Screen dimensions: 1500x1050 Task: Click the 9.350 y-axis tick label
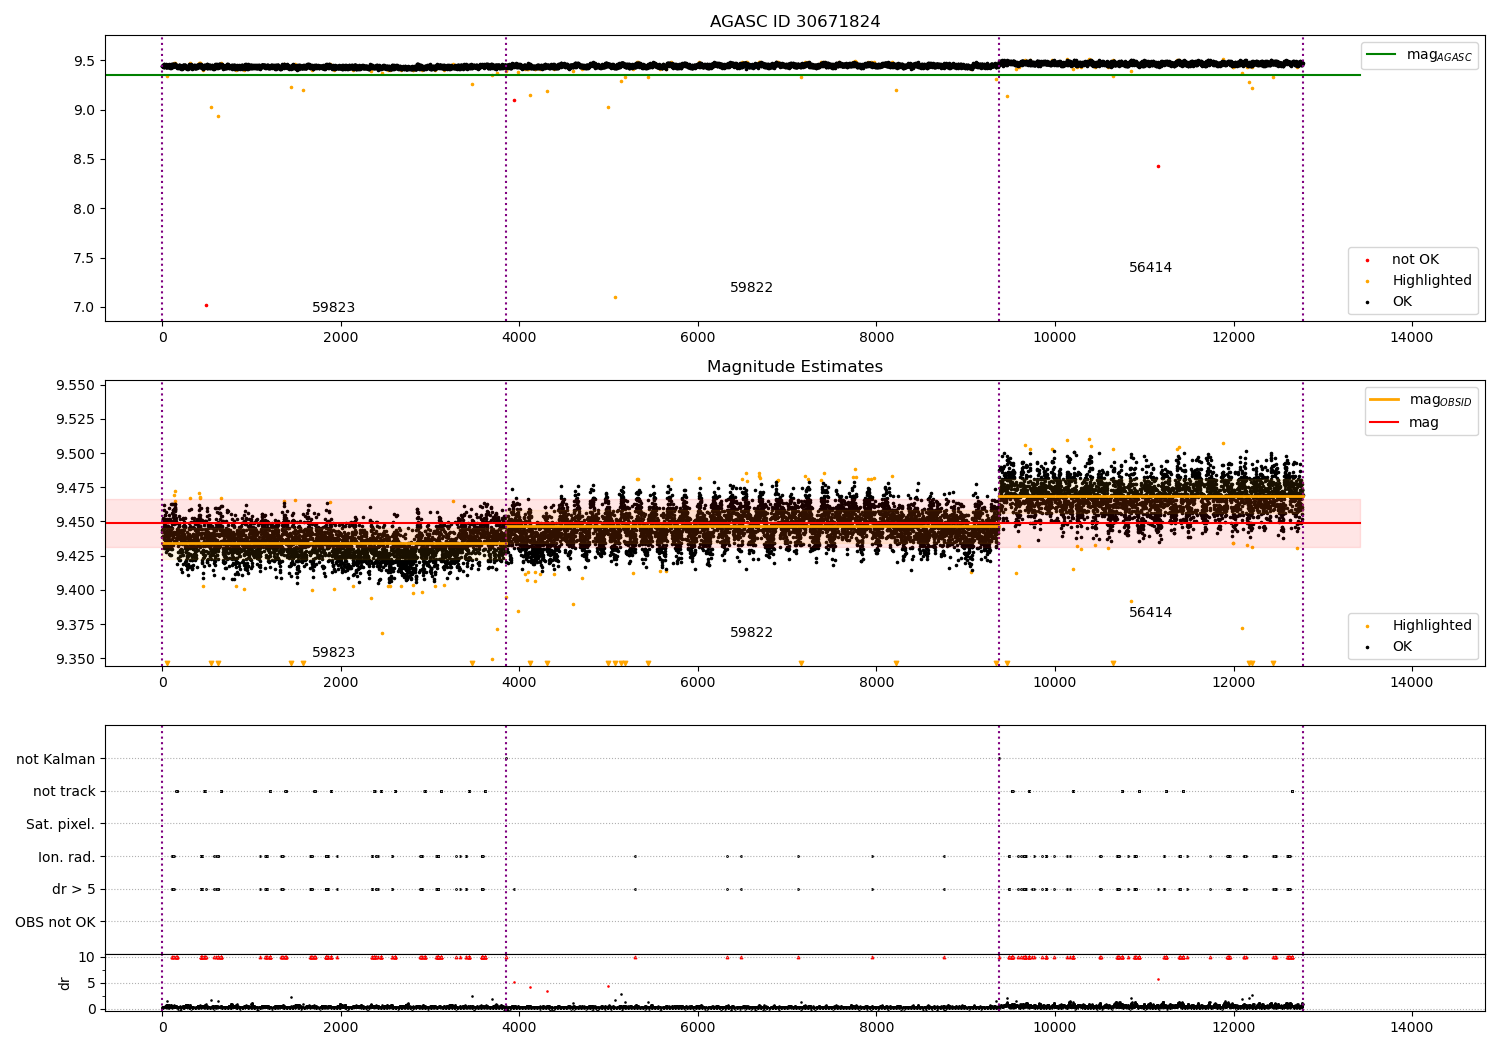(x=75, y=659)
